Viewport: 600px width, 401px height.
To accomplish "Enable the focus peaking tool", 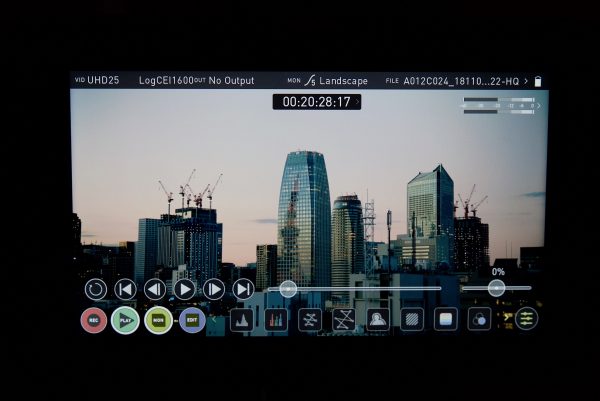I will [377, 320].
